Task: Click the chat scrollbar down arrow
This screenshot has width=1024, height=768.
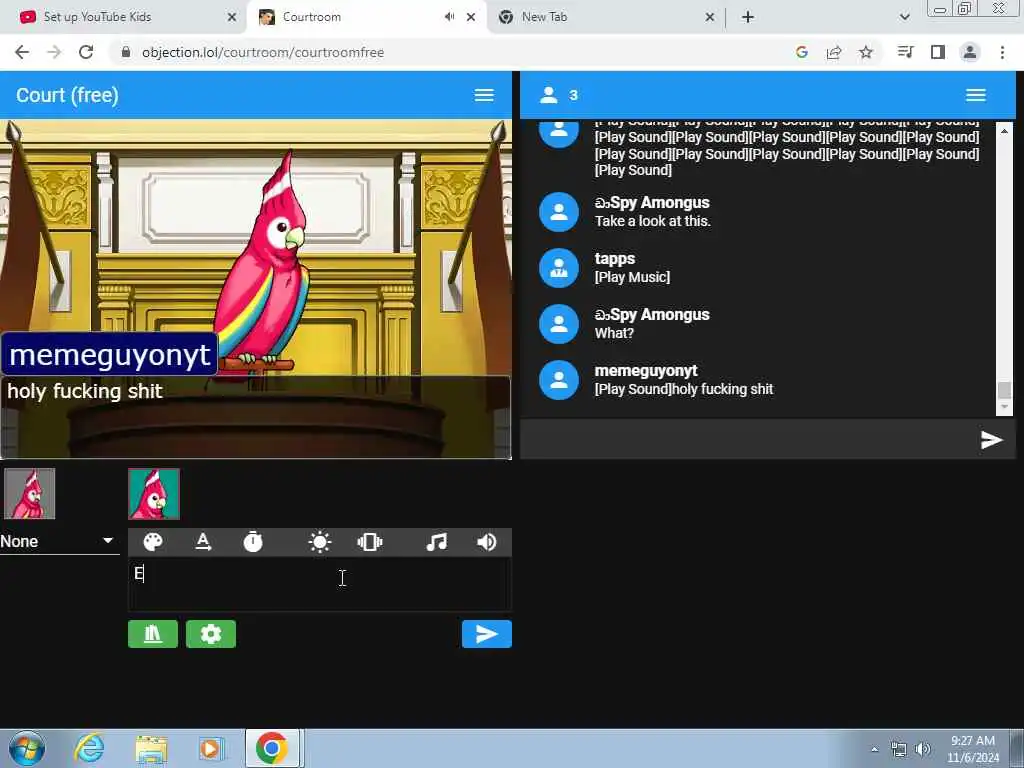Action: tap(1004, 407)
